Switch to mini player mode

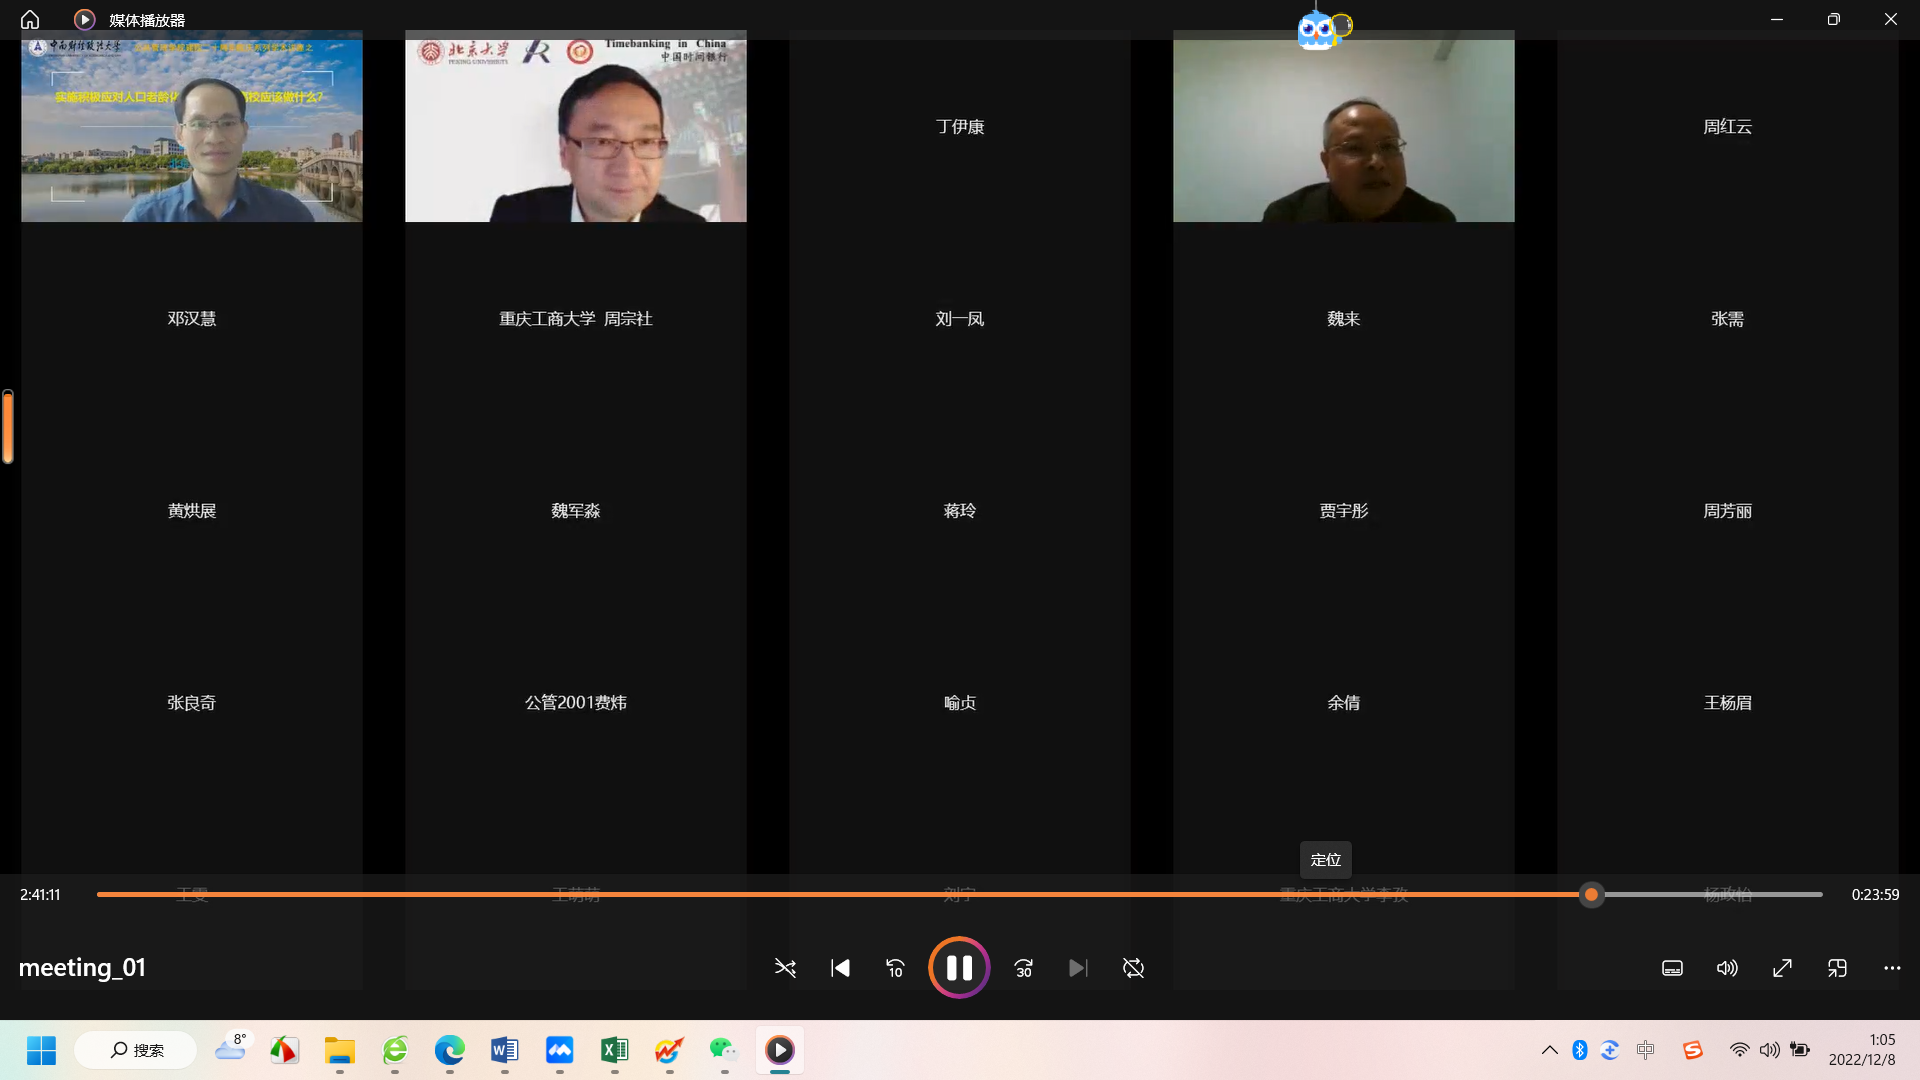1837,968
